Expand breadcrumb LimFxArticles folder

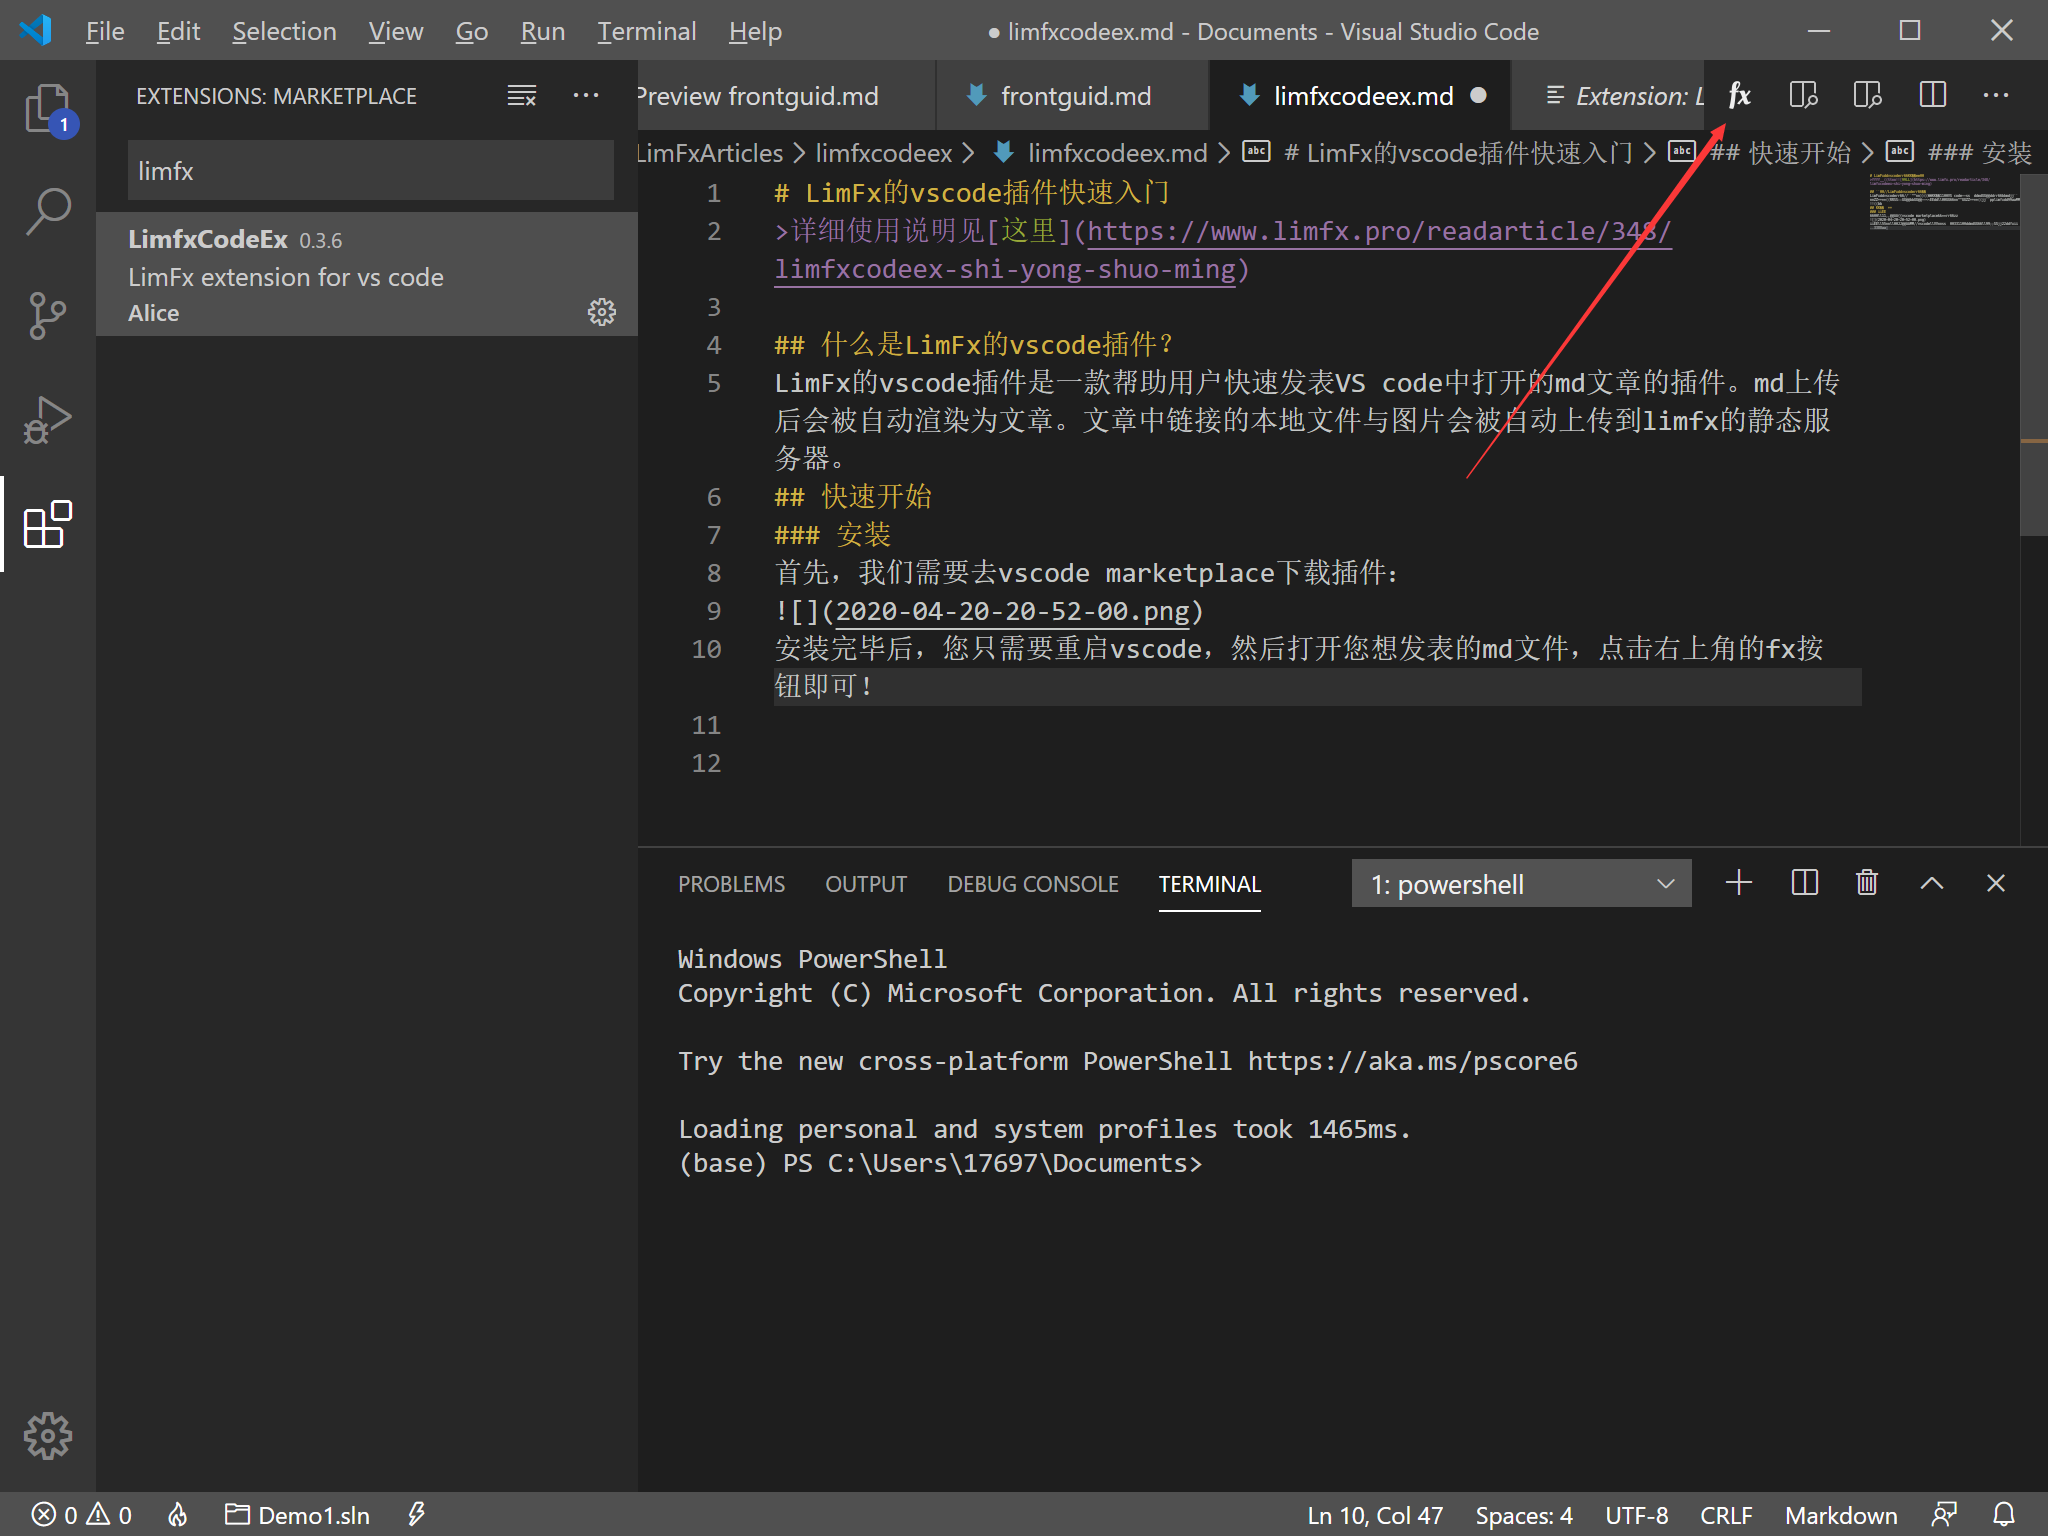point(709,153)
